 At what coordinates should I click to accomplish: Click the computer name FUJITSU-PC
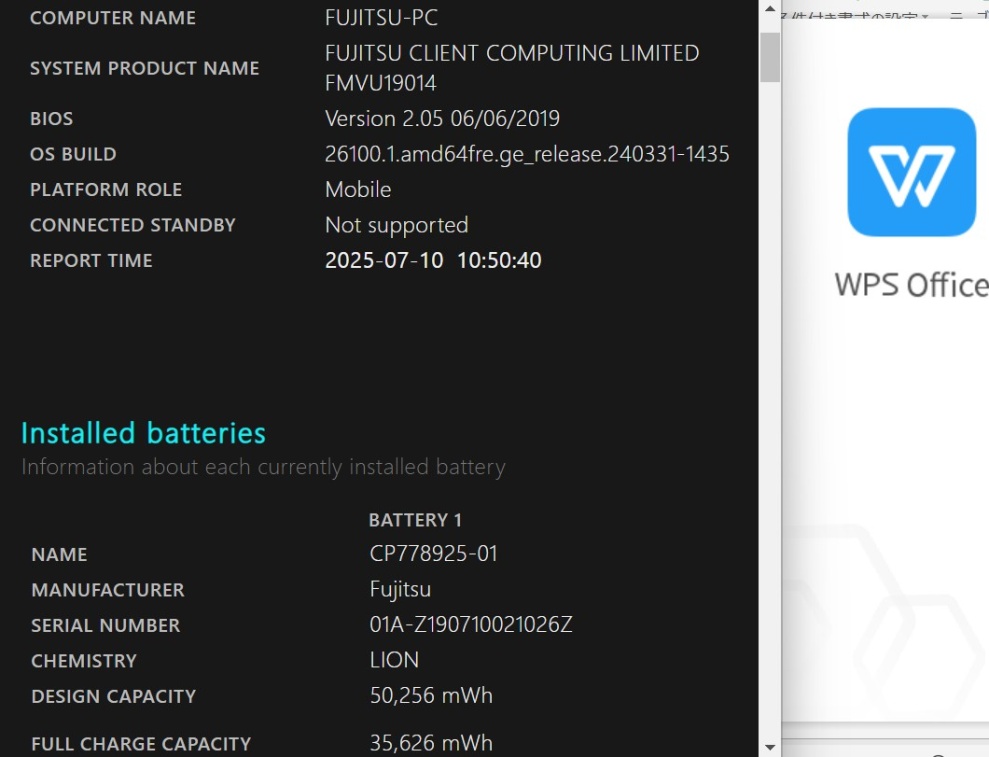(x=382, y=18)
